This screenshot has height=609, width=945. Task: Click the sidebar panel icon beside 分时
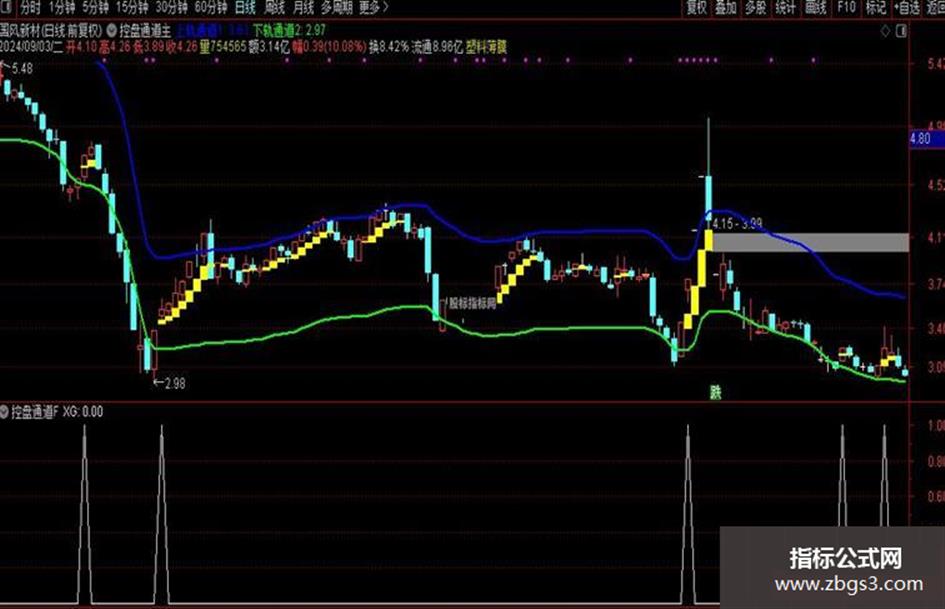(7, 8)
